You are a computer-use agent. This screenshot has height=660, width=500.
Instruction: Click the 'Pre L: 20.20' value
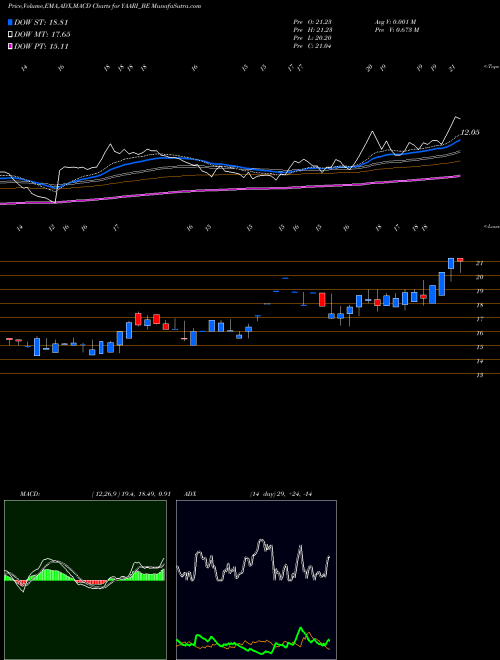coord(313,38)
